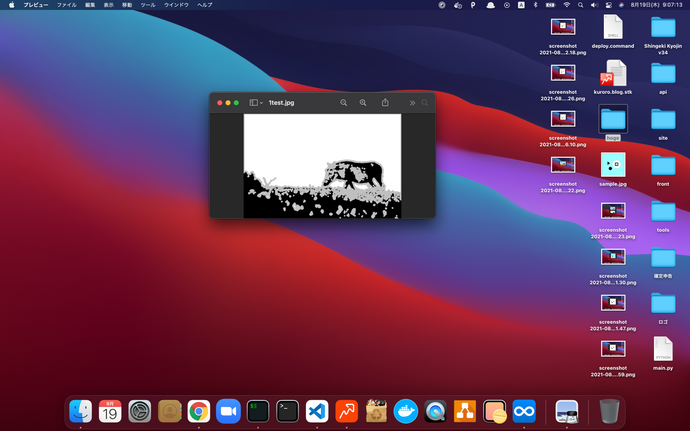Open the recycle box app in Dock
This screenshot has width=690, height=431.
pos(376,411)
